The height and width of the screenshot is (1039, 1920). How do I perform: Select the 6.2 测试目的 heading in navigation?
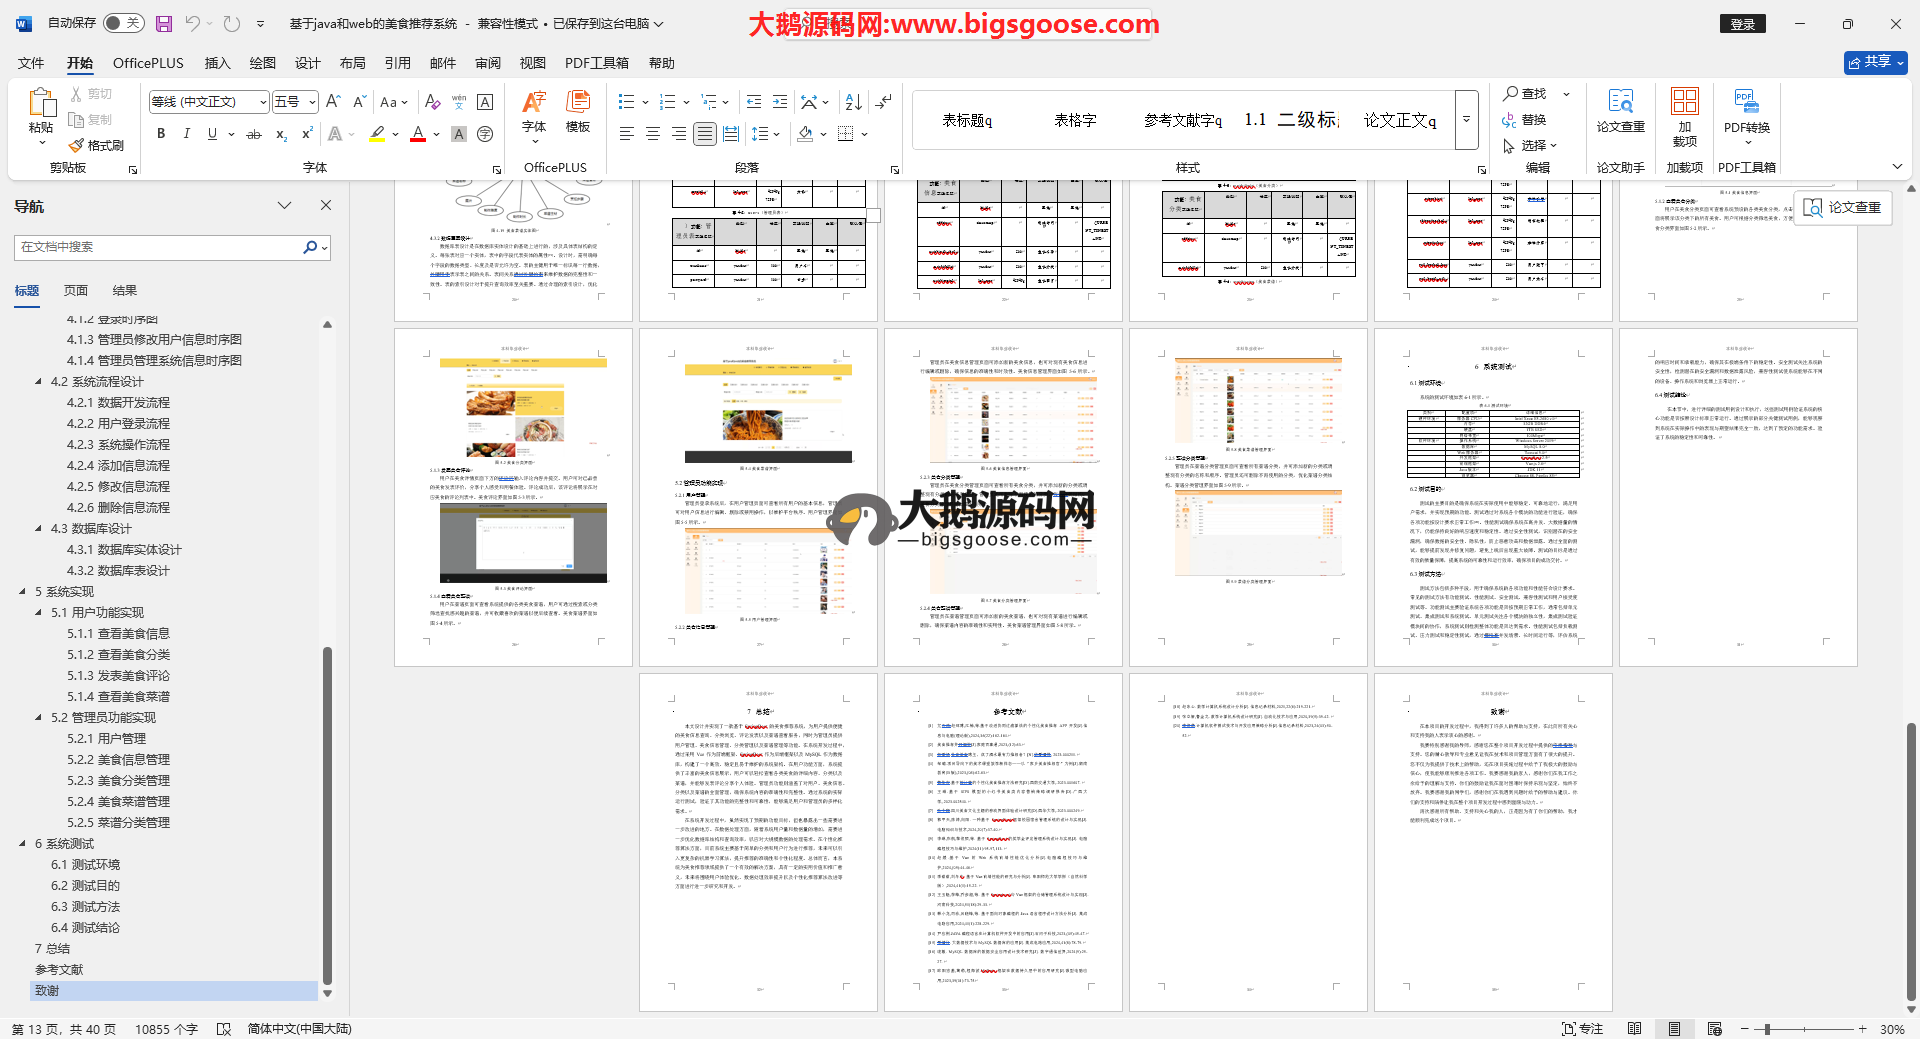pyautogui.click(x=85, y=886)
